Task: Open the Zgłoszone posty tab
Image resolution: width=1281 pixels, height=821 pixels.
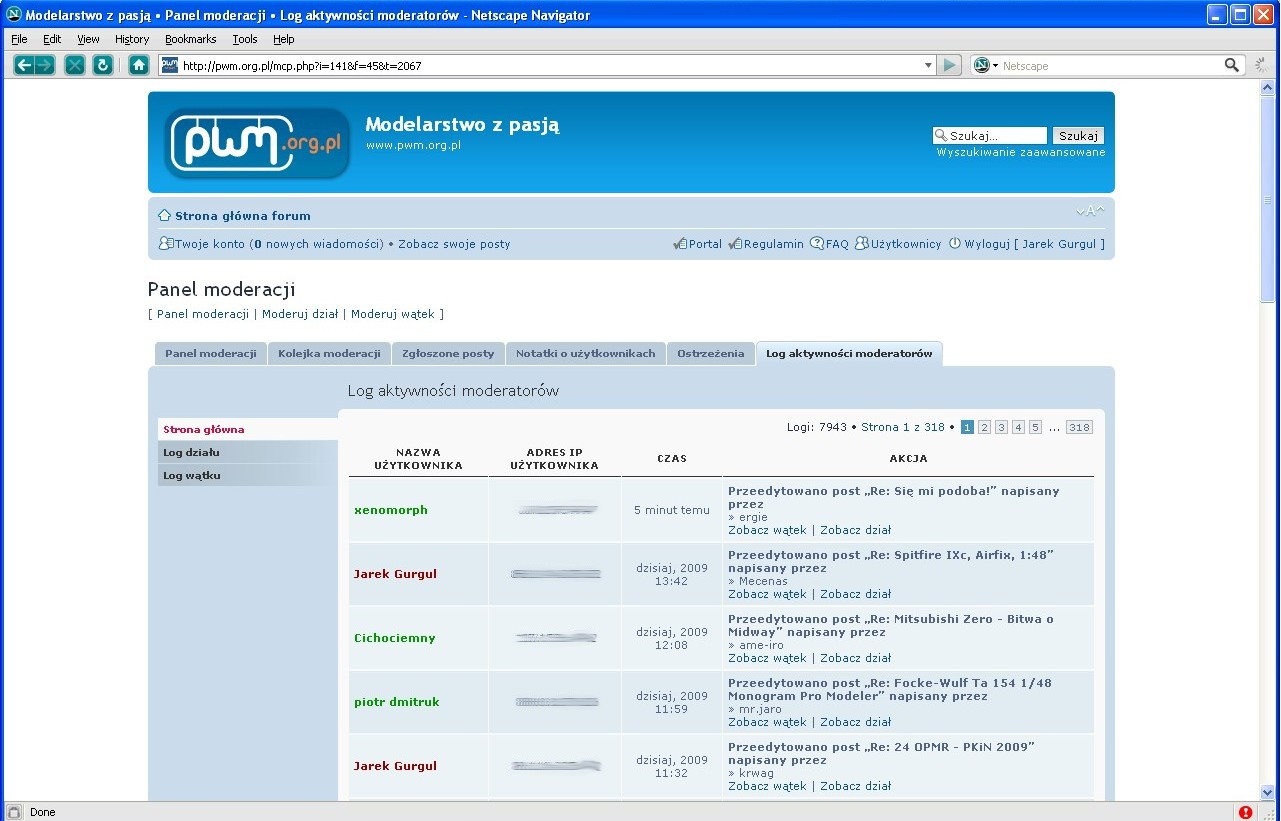Action: point(448,353)
